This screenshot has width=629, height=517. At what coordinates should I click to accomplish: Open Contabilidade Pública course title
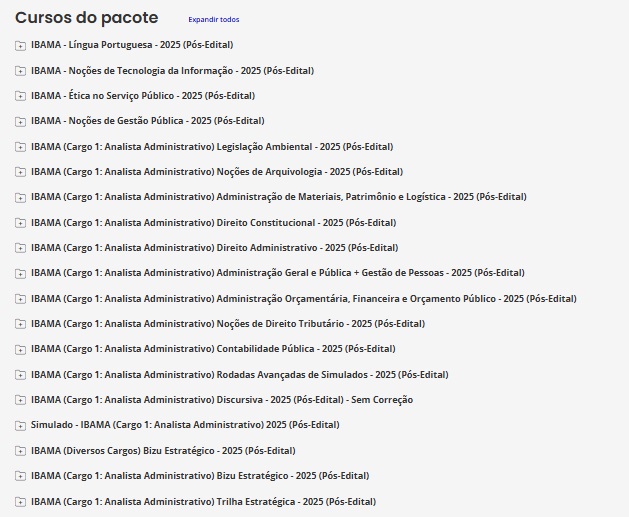213,349
